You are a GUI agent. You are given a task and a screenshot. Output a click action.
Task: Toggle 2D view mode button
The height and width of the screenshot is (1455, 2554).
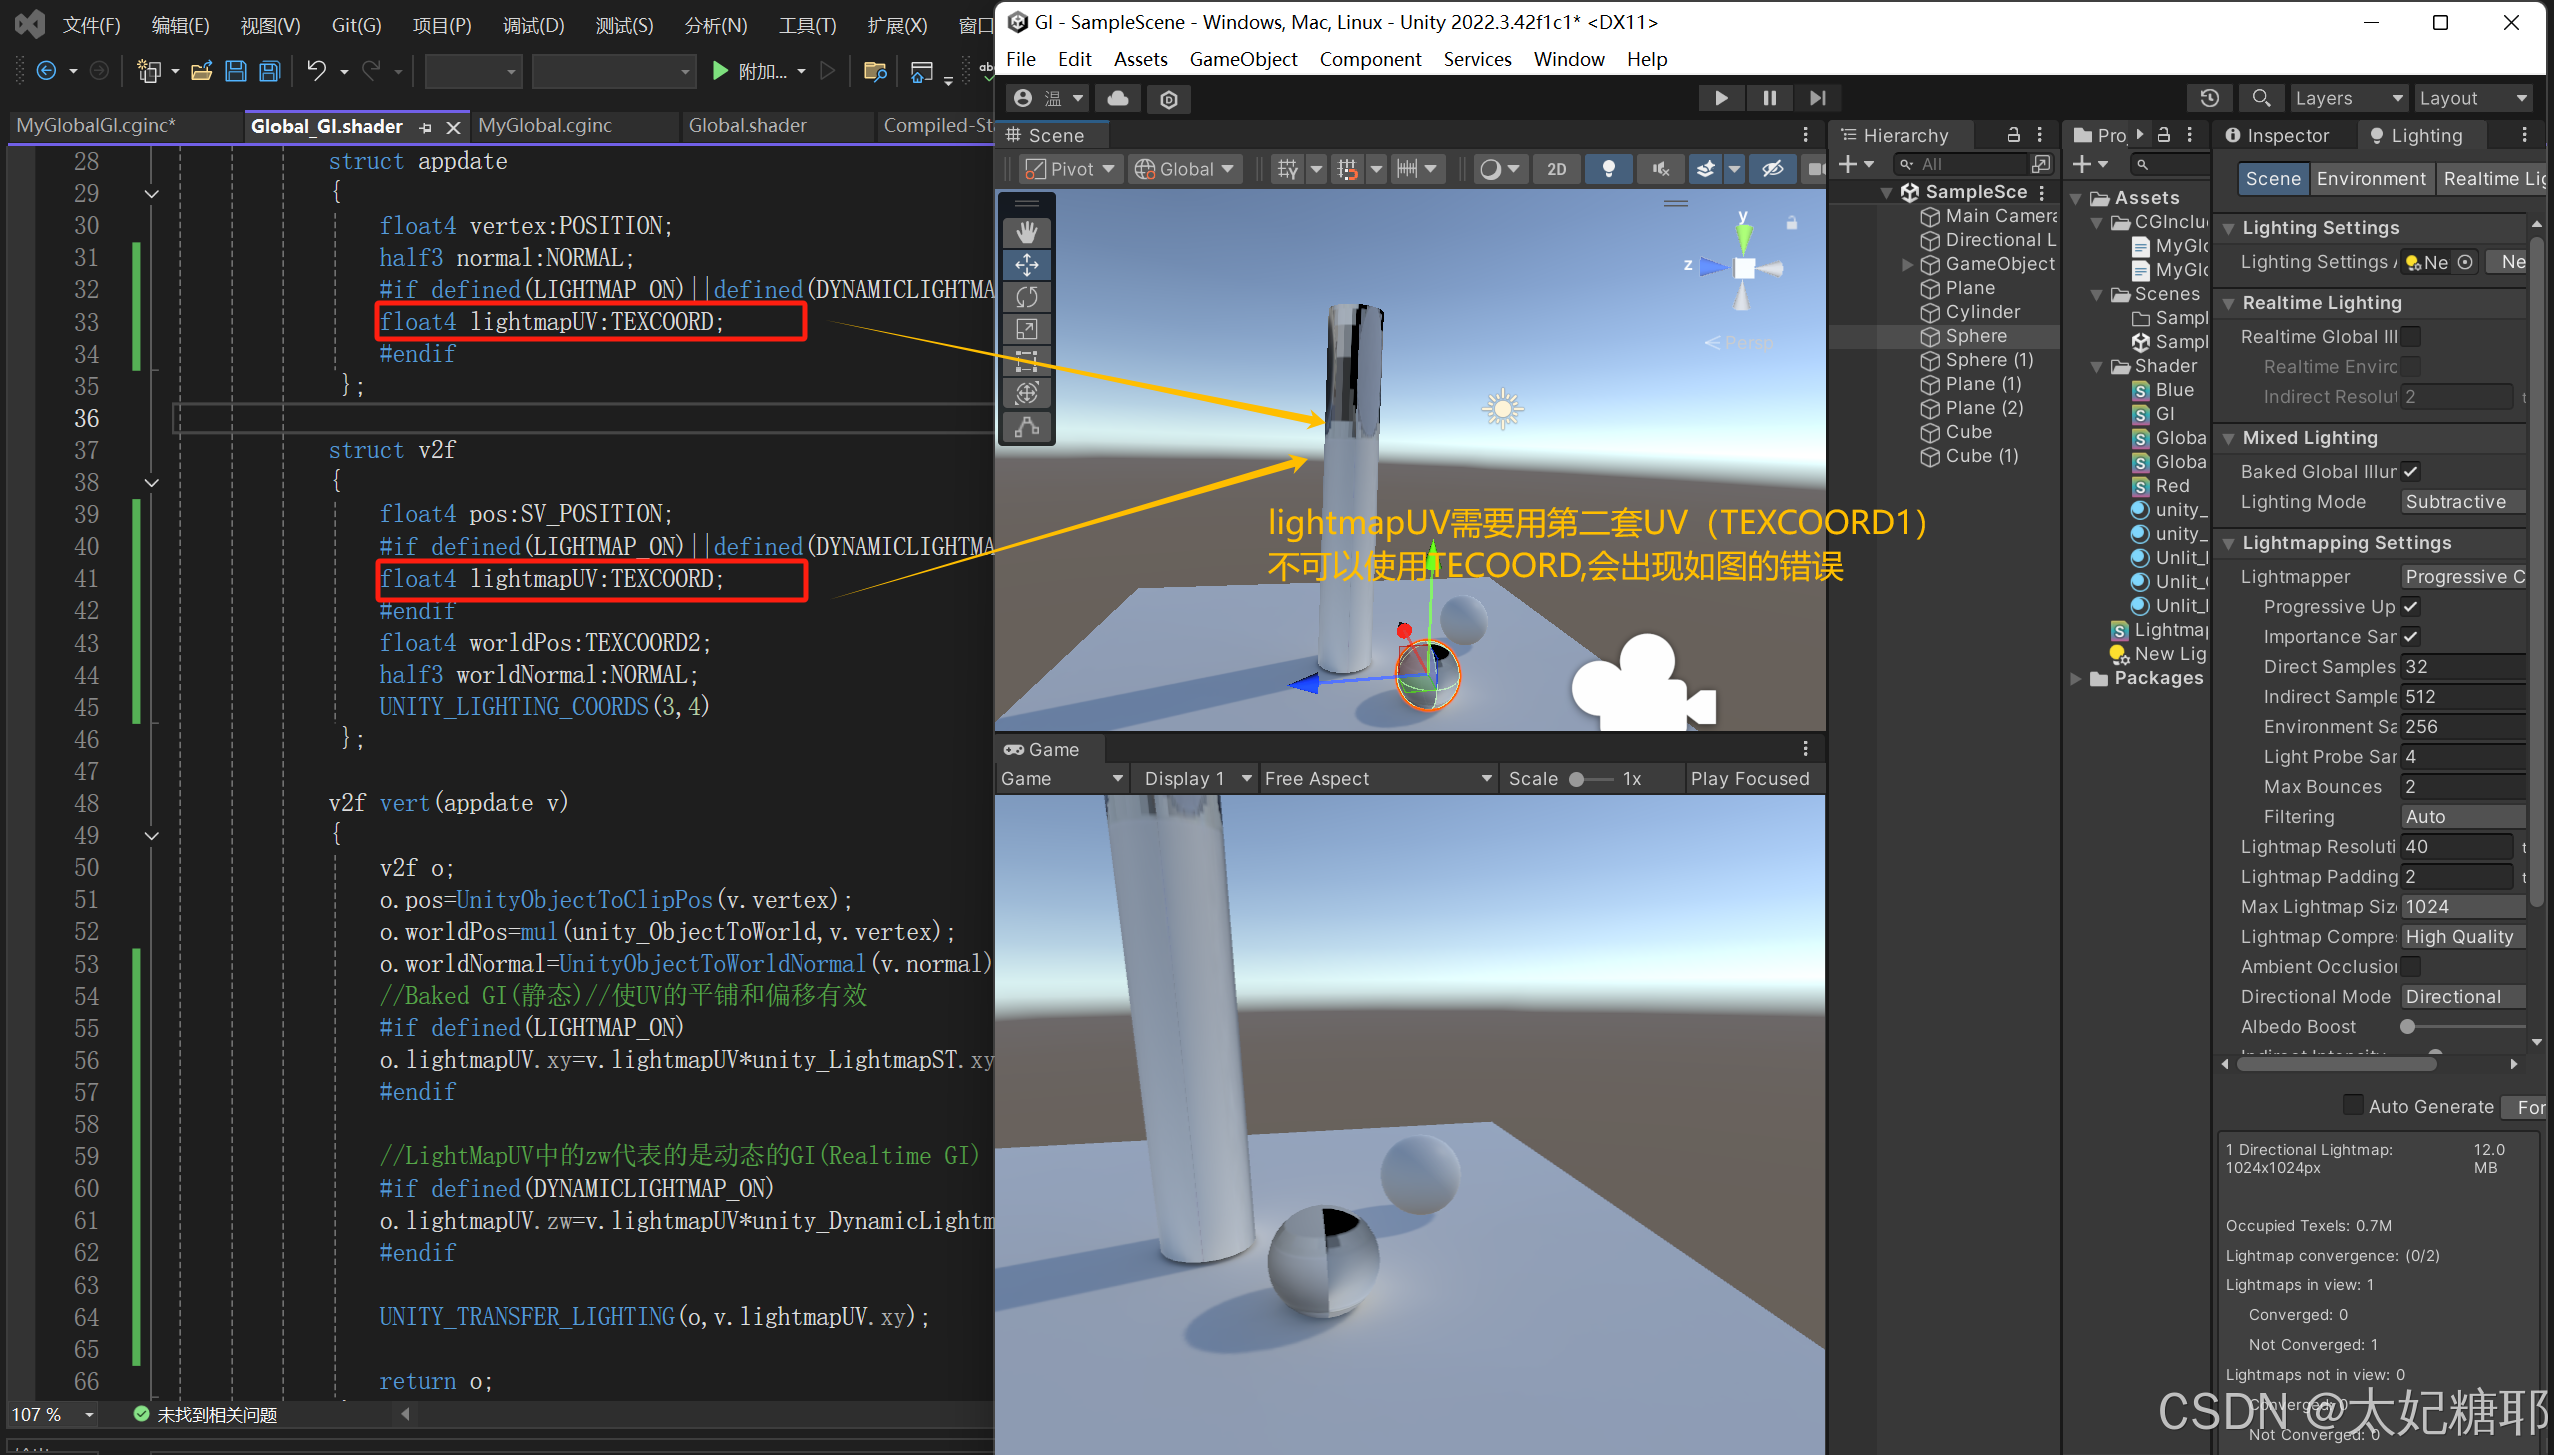(1556, 169)
